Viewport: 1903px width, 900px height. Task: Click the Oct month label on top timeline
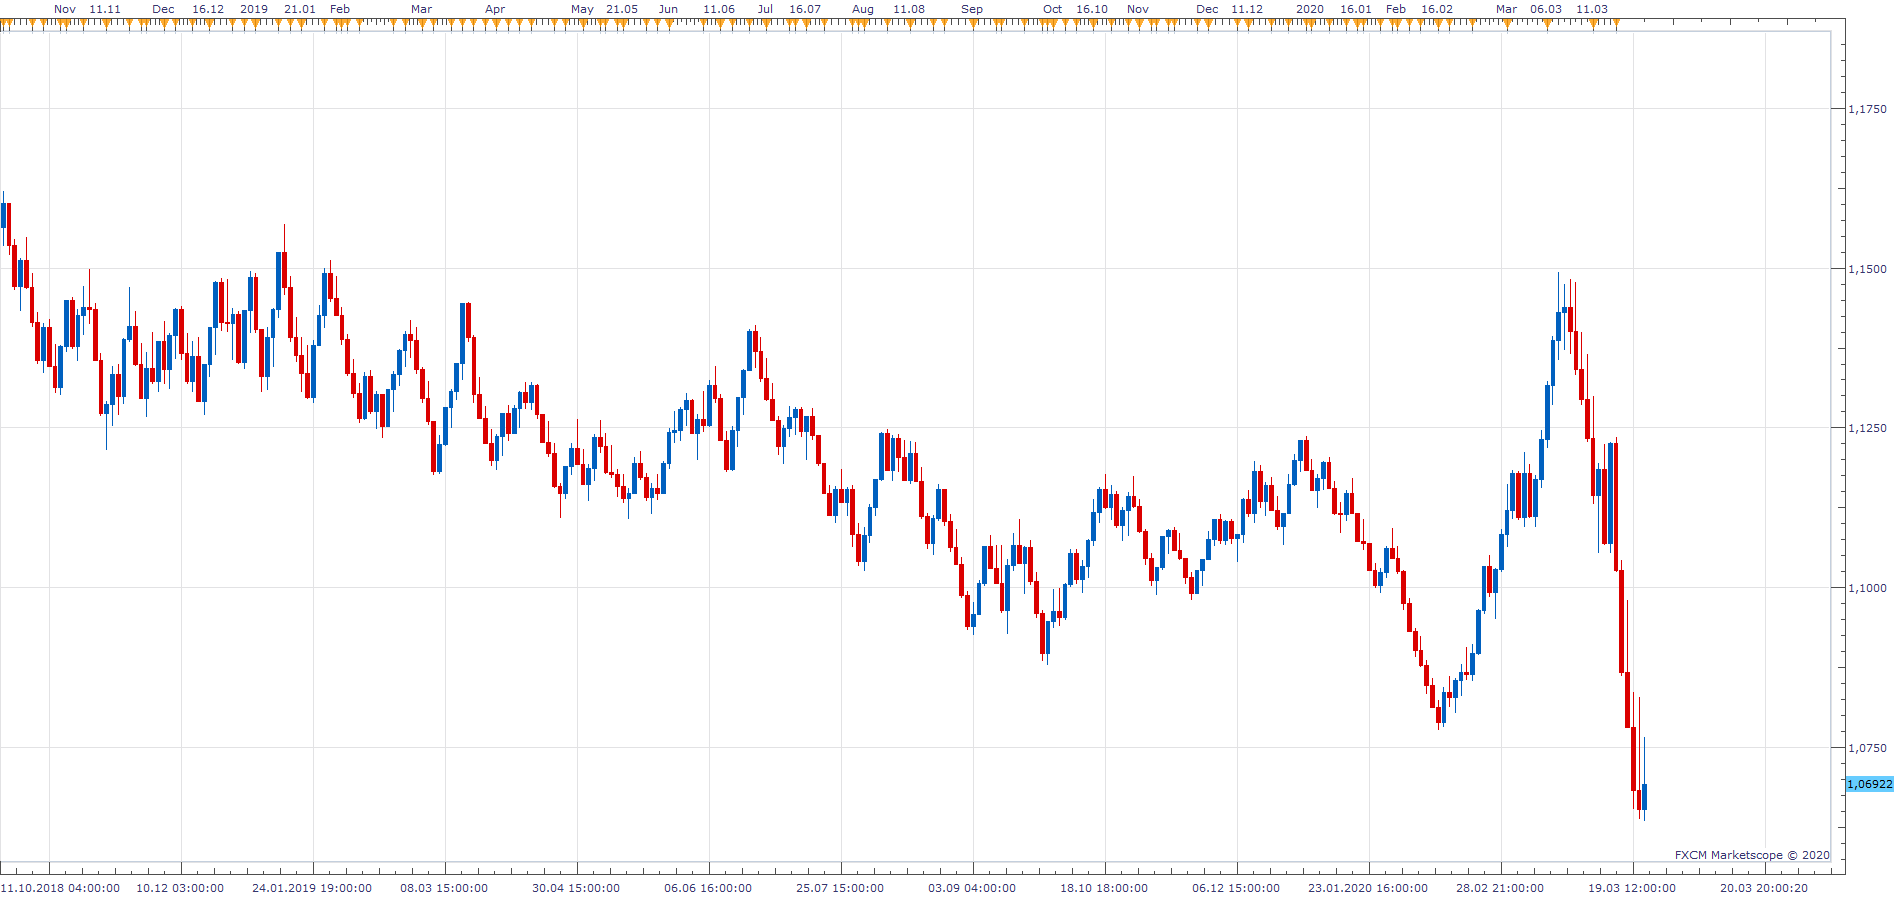coord(1053,9)
